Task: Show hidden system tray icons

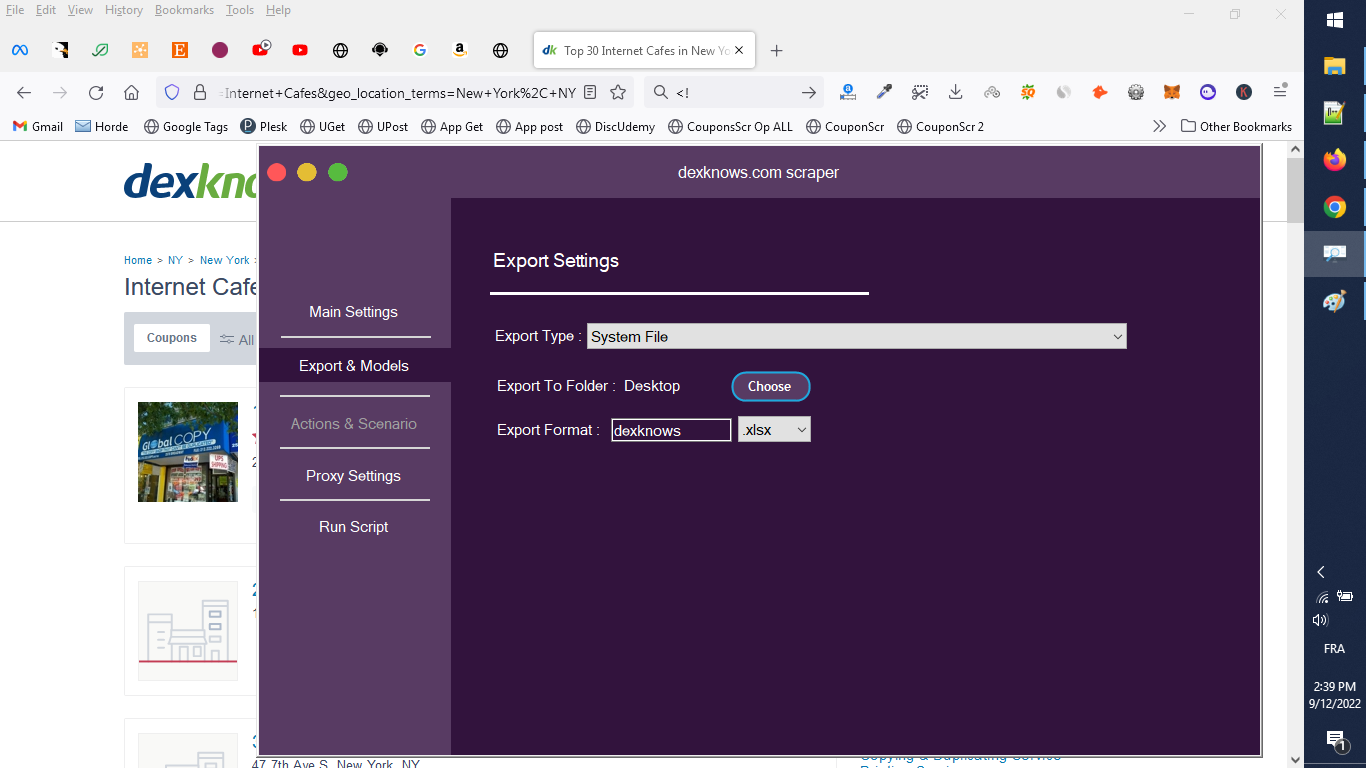Action: [1321, 572]
